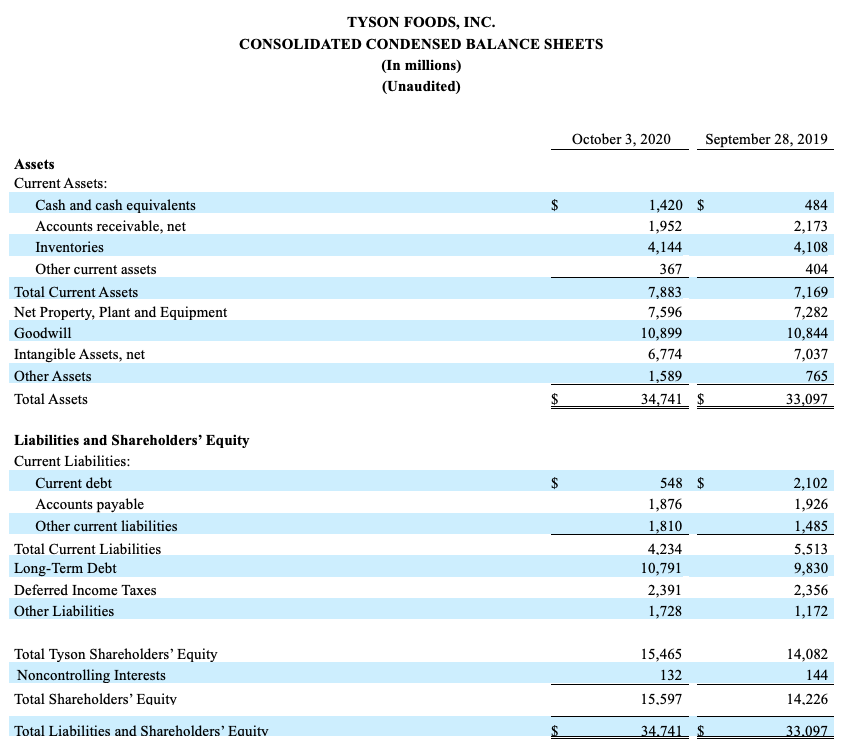The image size is (845, 746).
Task: Select the Accounts receivable, net row
Action: (113, 226)
